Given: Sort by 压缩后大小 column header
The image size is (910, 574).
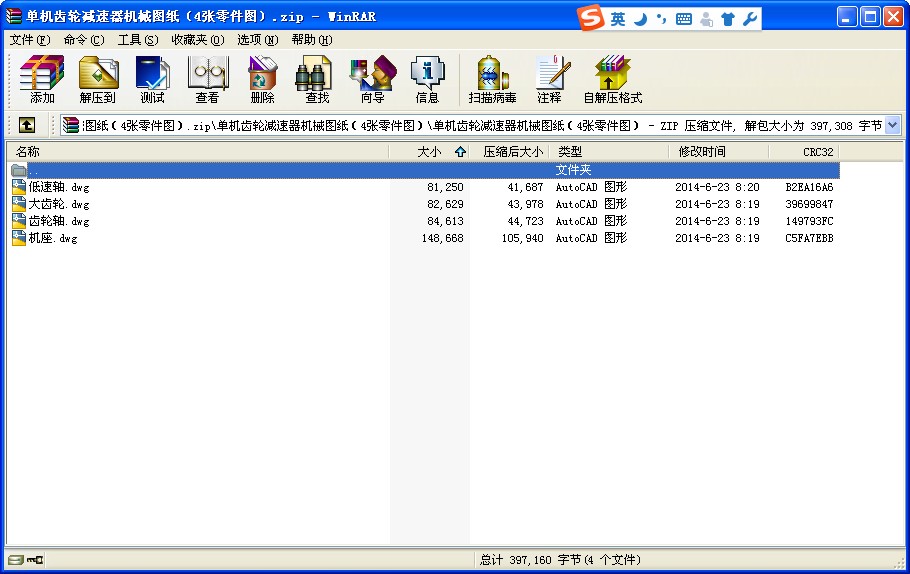Looking at the screenshot, I should click(510, 152).
